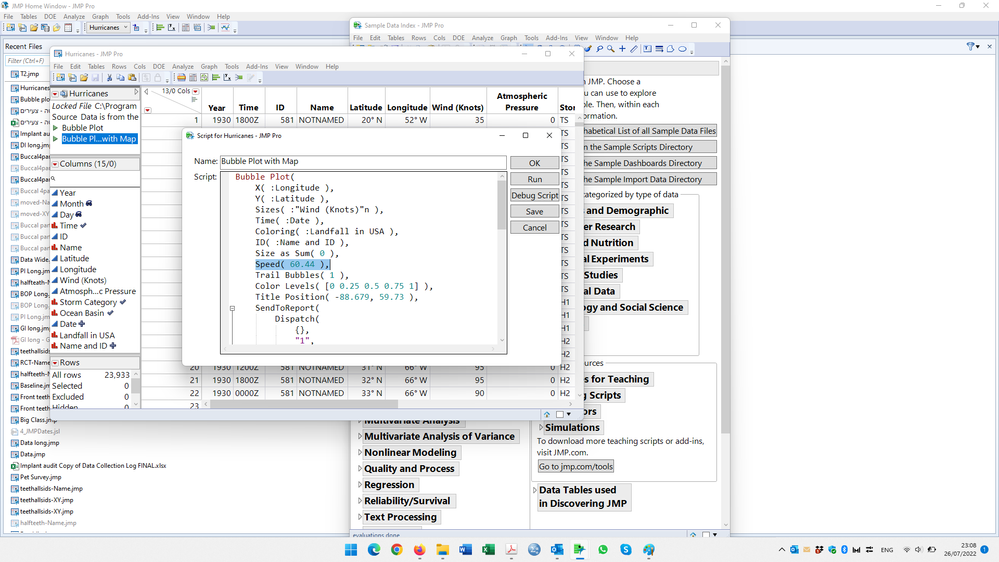999x562 pixels.
Task: Click Cancel in the Script dialog
Action: pos(535,227)
